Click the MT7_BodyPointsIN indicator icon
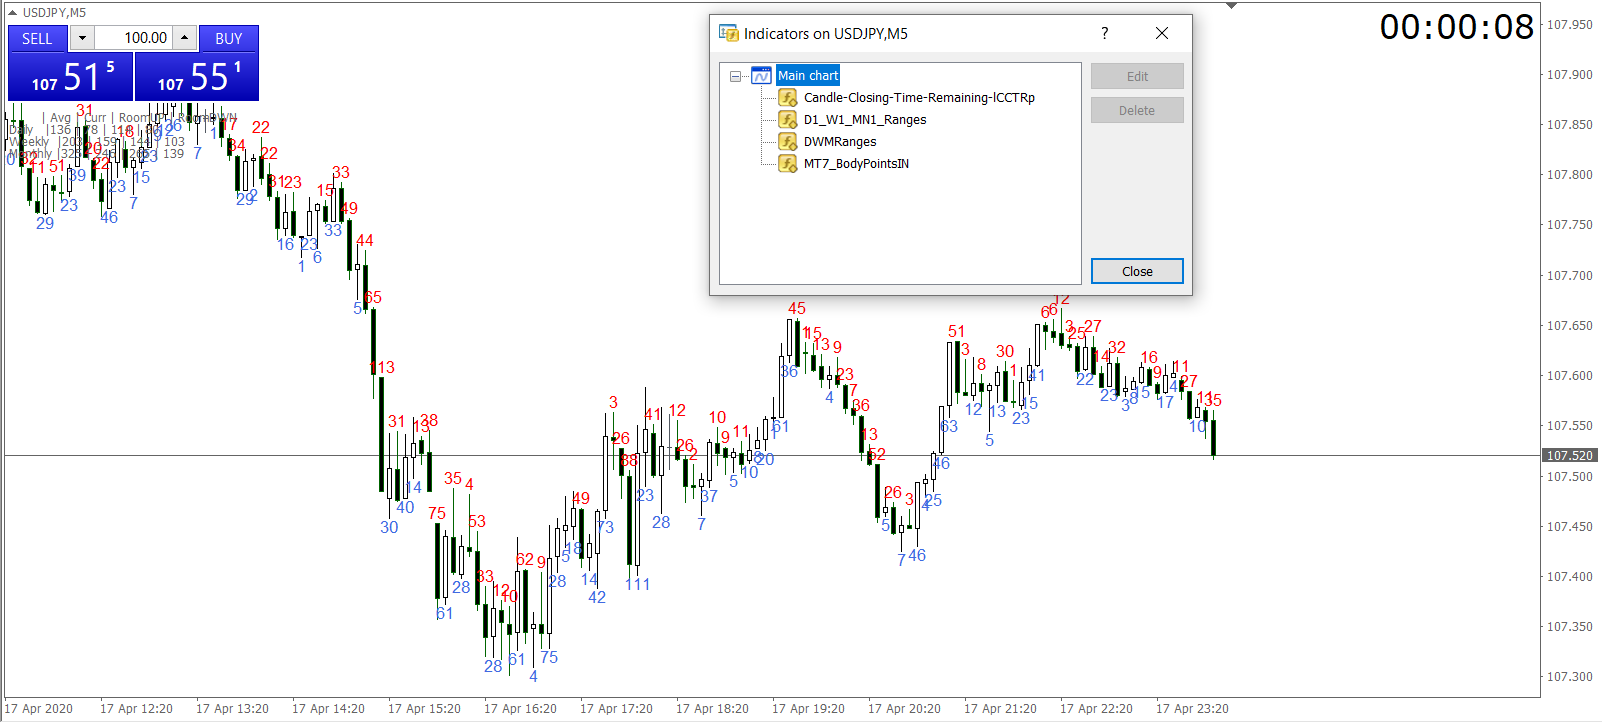This screenshot has width=1602, height=722. pyautogui.click(x=789, y=164)
